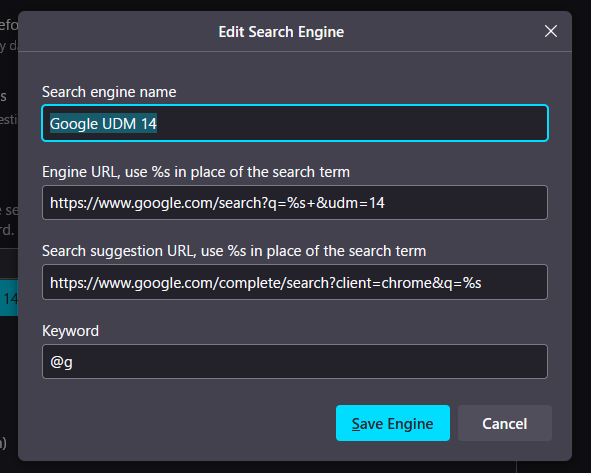Click the Save Engine button

(393, 423)
